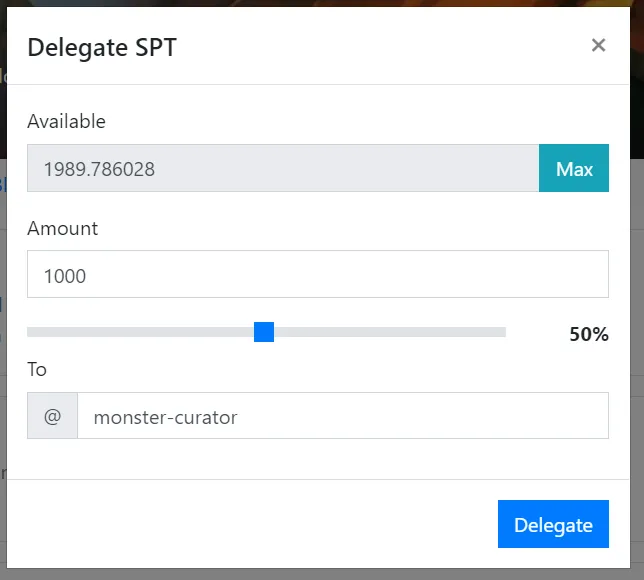Click the slider track right of the handle
644x580 pixels.
coord(390,332)
